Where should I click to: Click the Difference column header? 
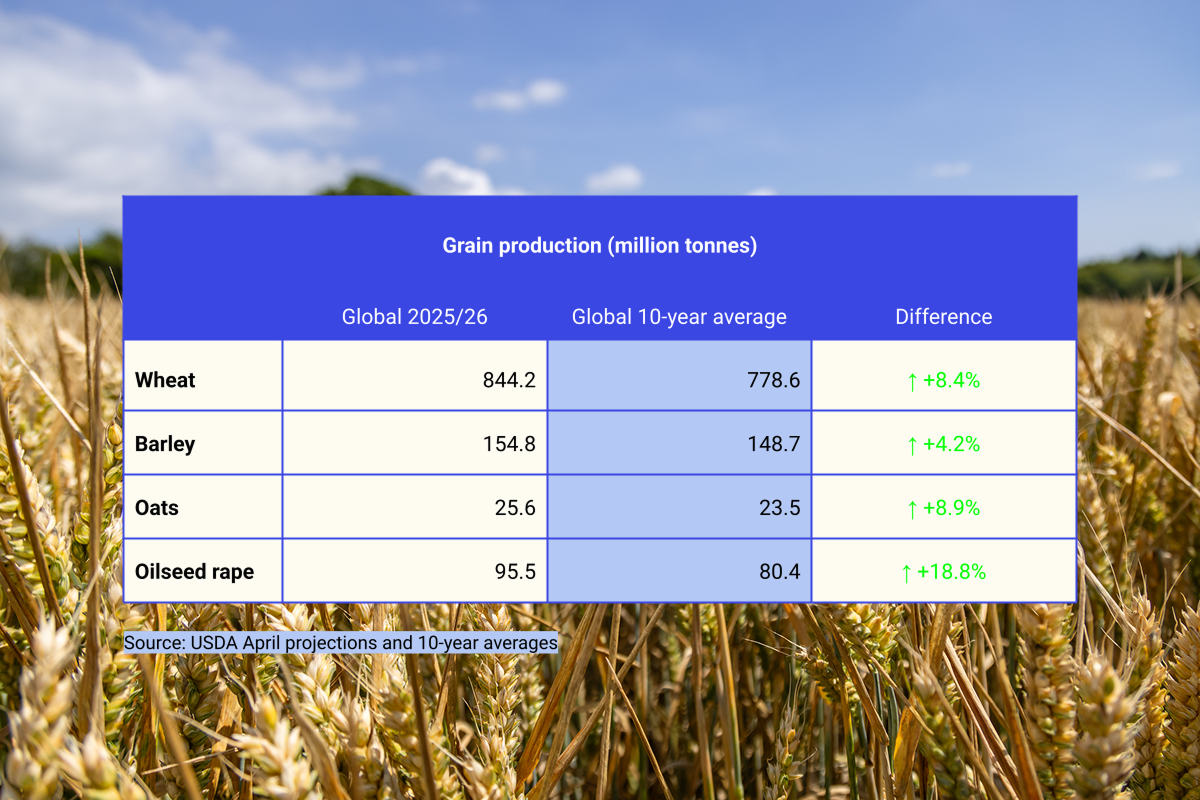(943, 316)
